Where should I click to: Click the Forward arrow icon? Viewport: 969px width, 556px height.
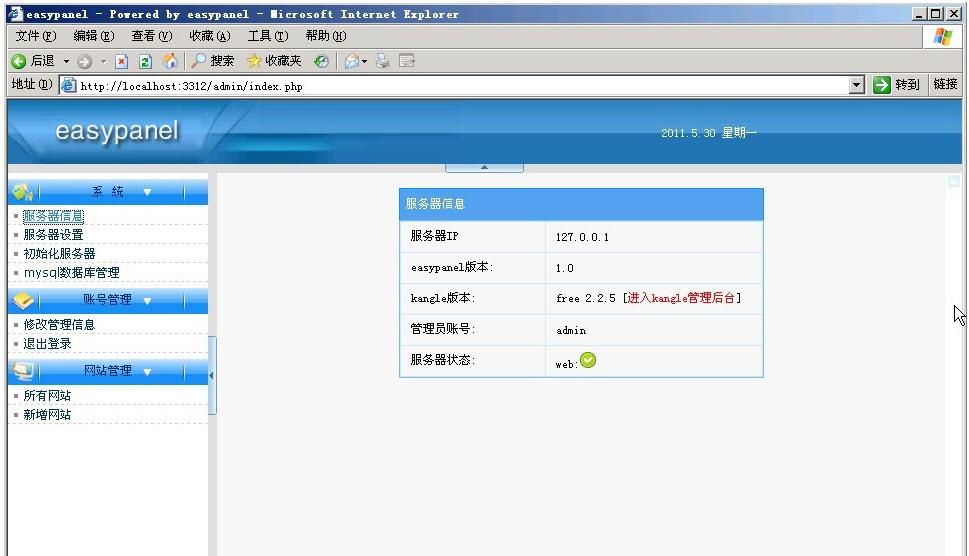click(85, 61)
